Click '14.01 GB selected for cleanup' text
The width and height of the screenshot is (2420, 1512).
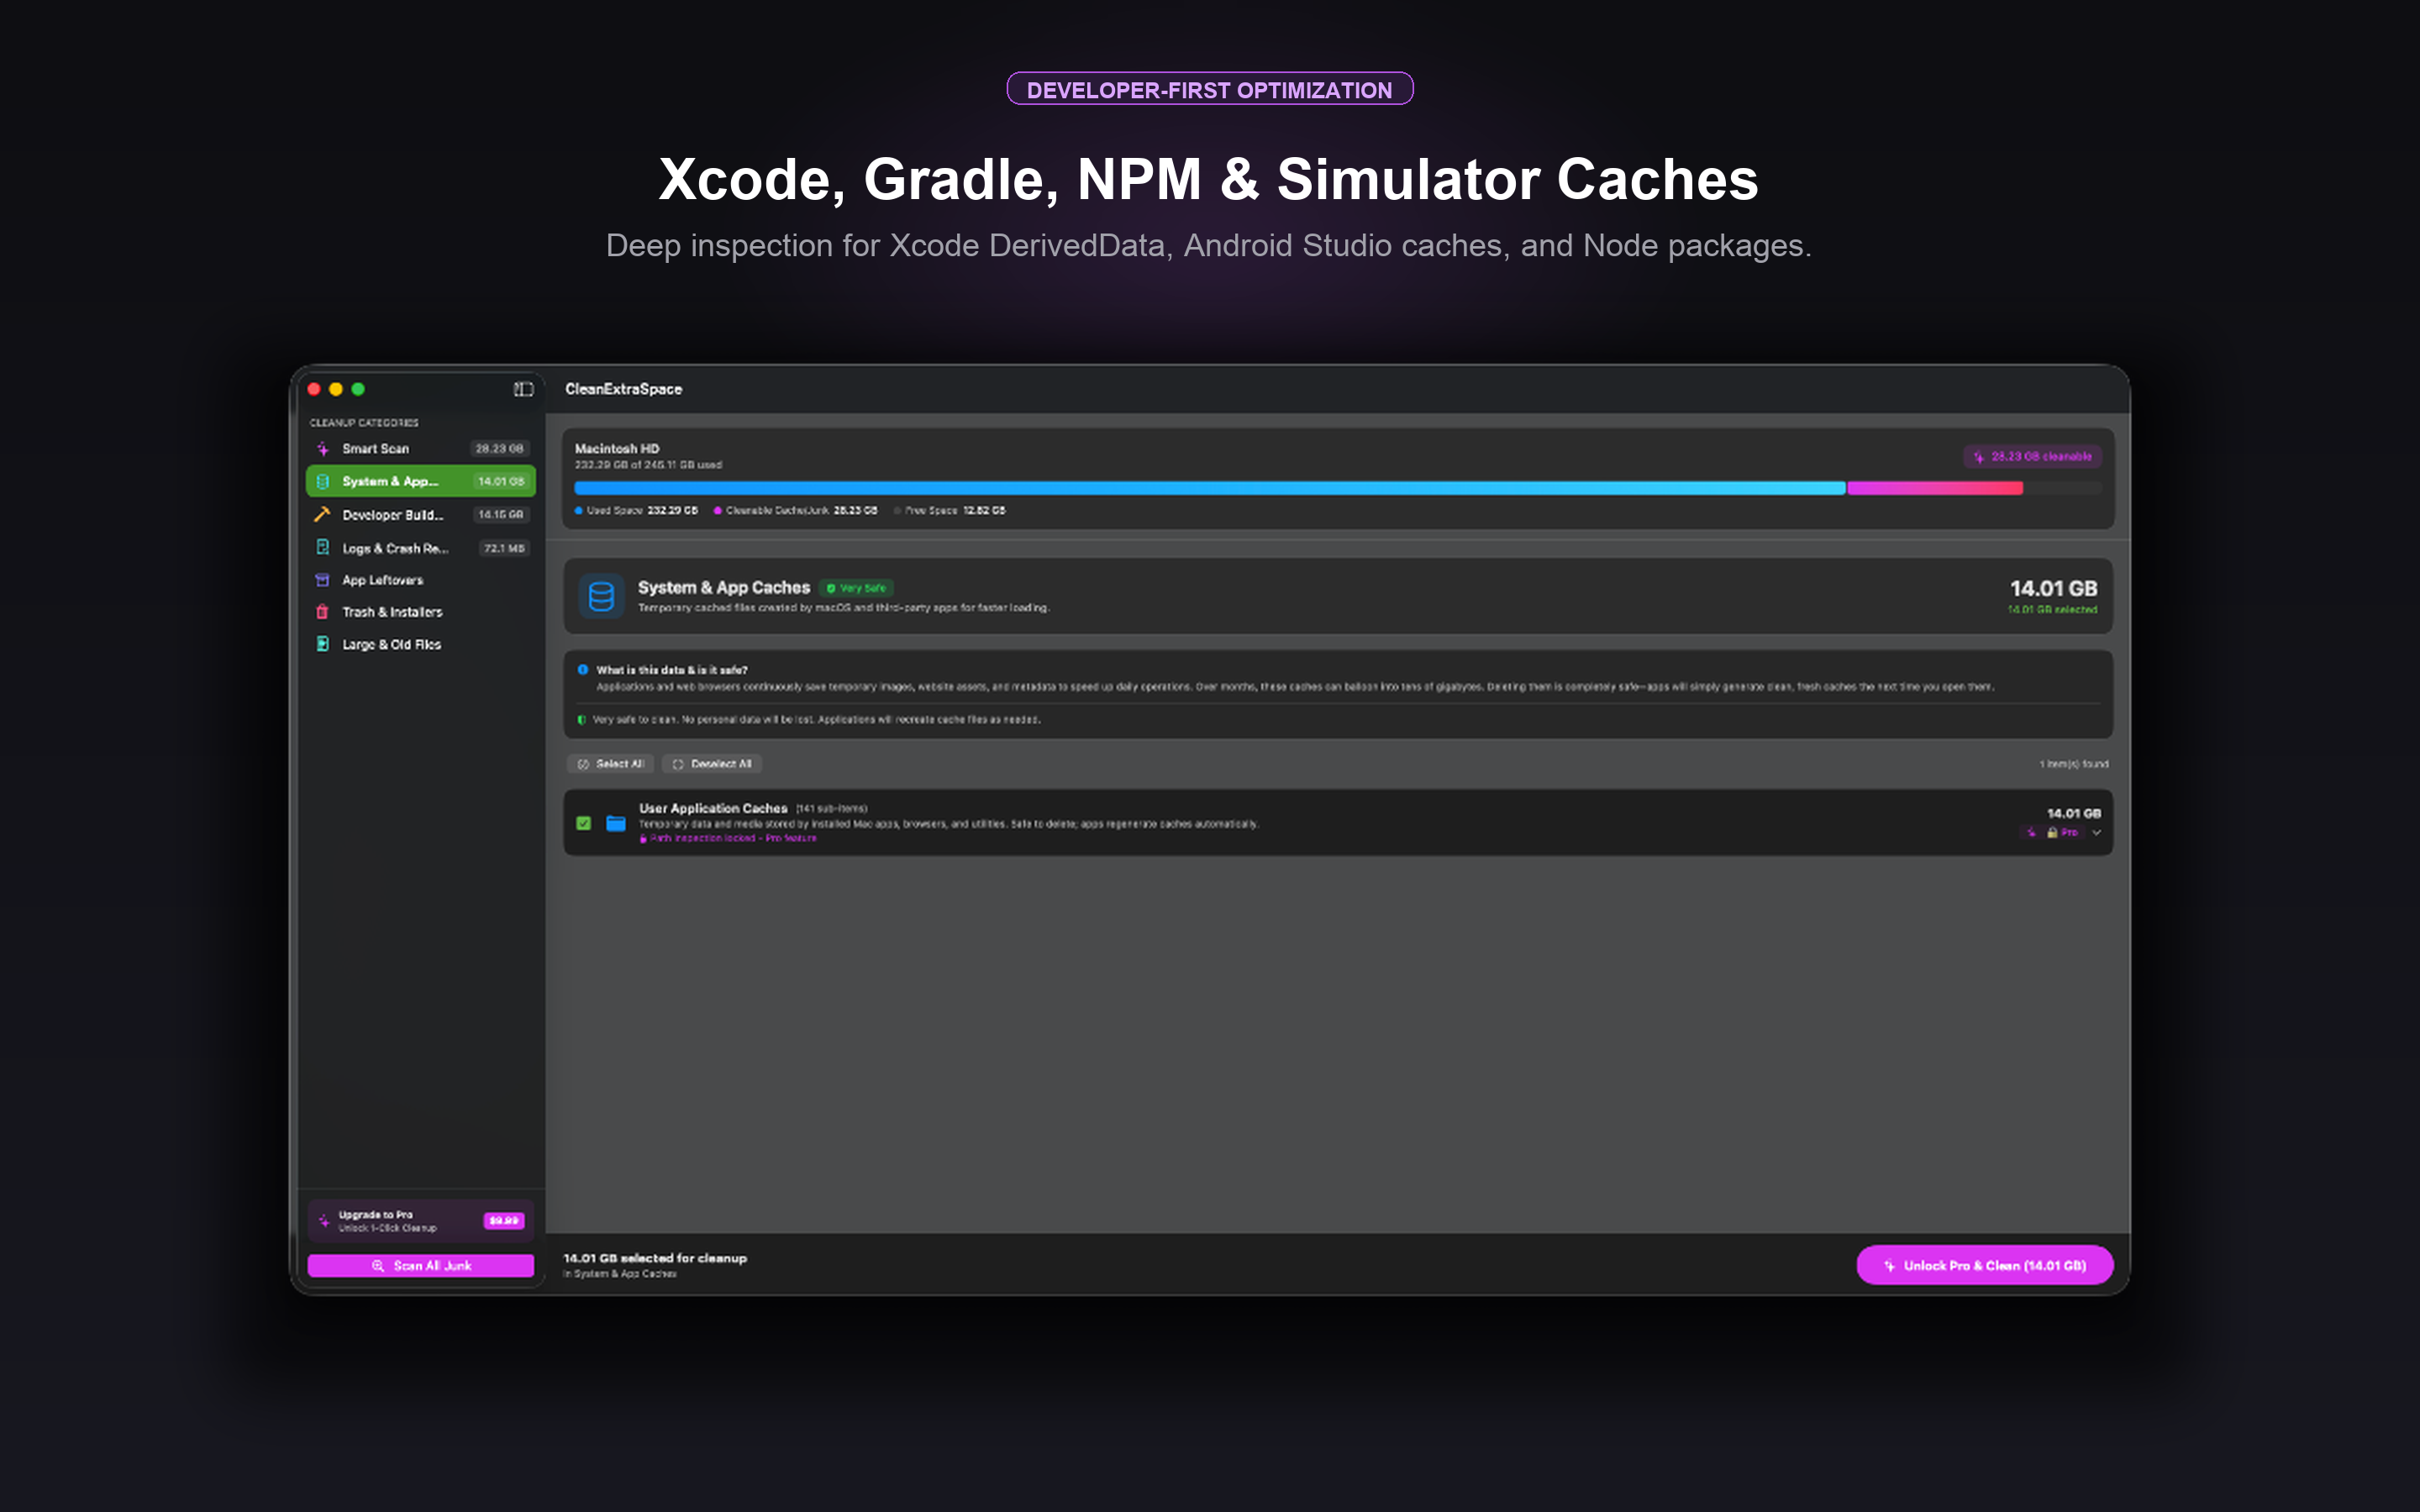pos(655,1258)
